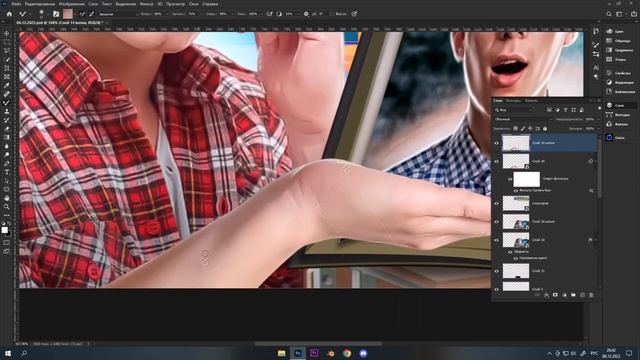The height and width of the screenshot is (360, 640).
Task: Click the open document tab title
Action: (x=59, y=23)
